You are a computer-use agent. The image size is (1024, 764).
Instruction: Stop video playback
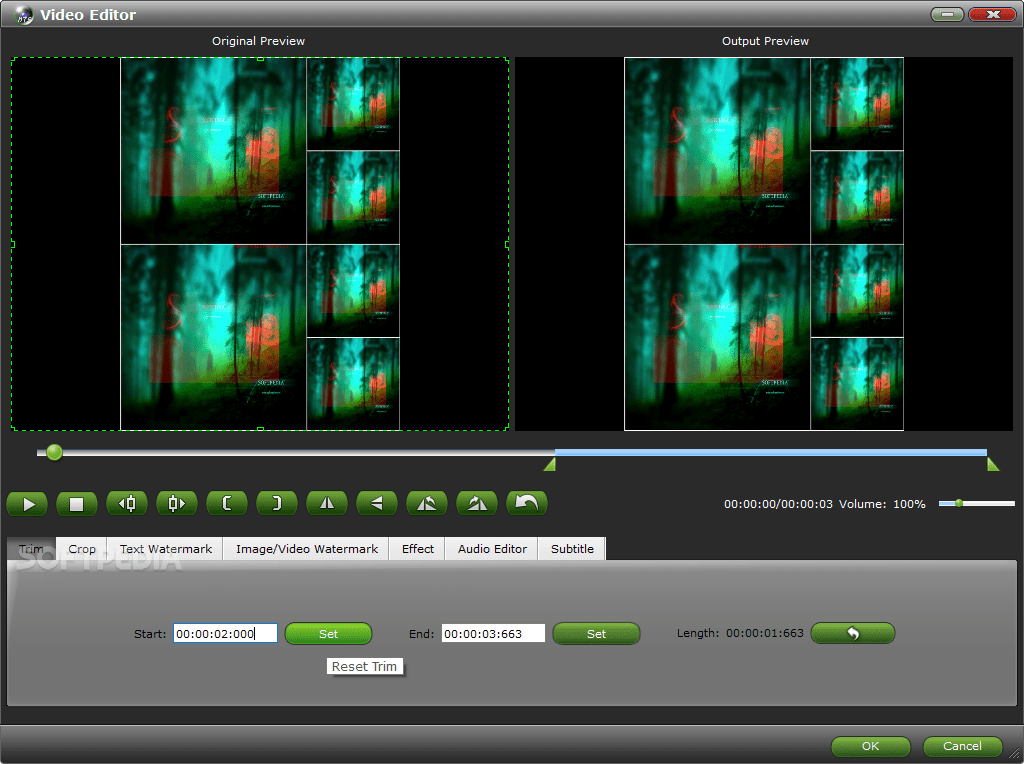[77, 504]
